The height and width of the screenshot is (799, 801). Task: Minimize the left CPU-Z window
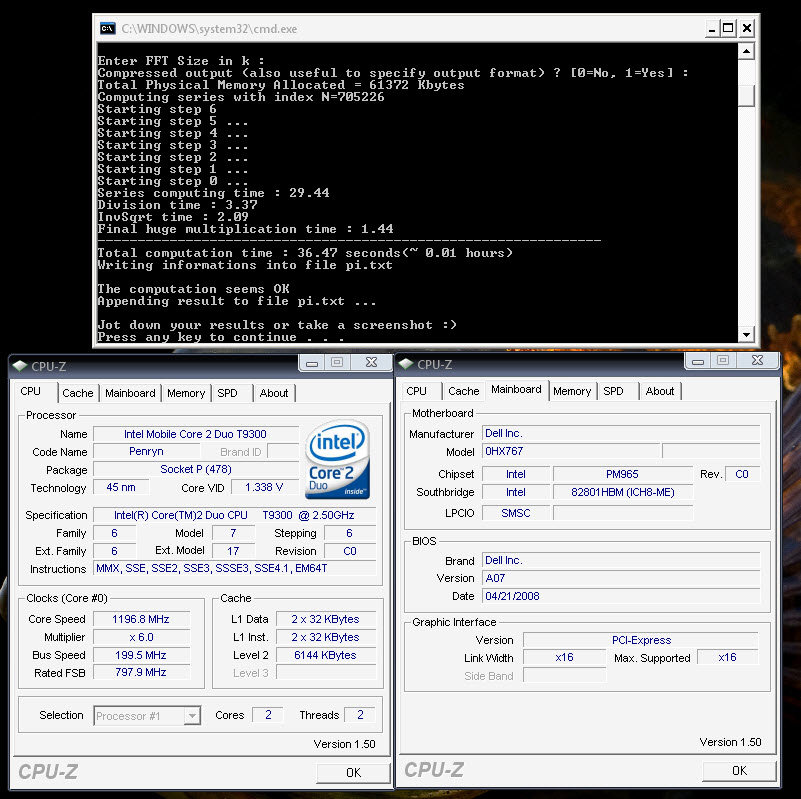pyautogui.click(x=312, y=363)
